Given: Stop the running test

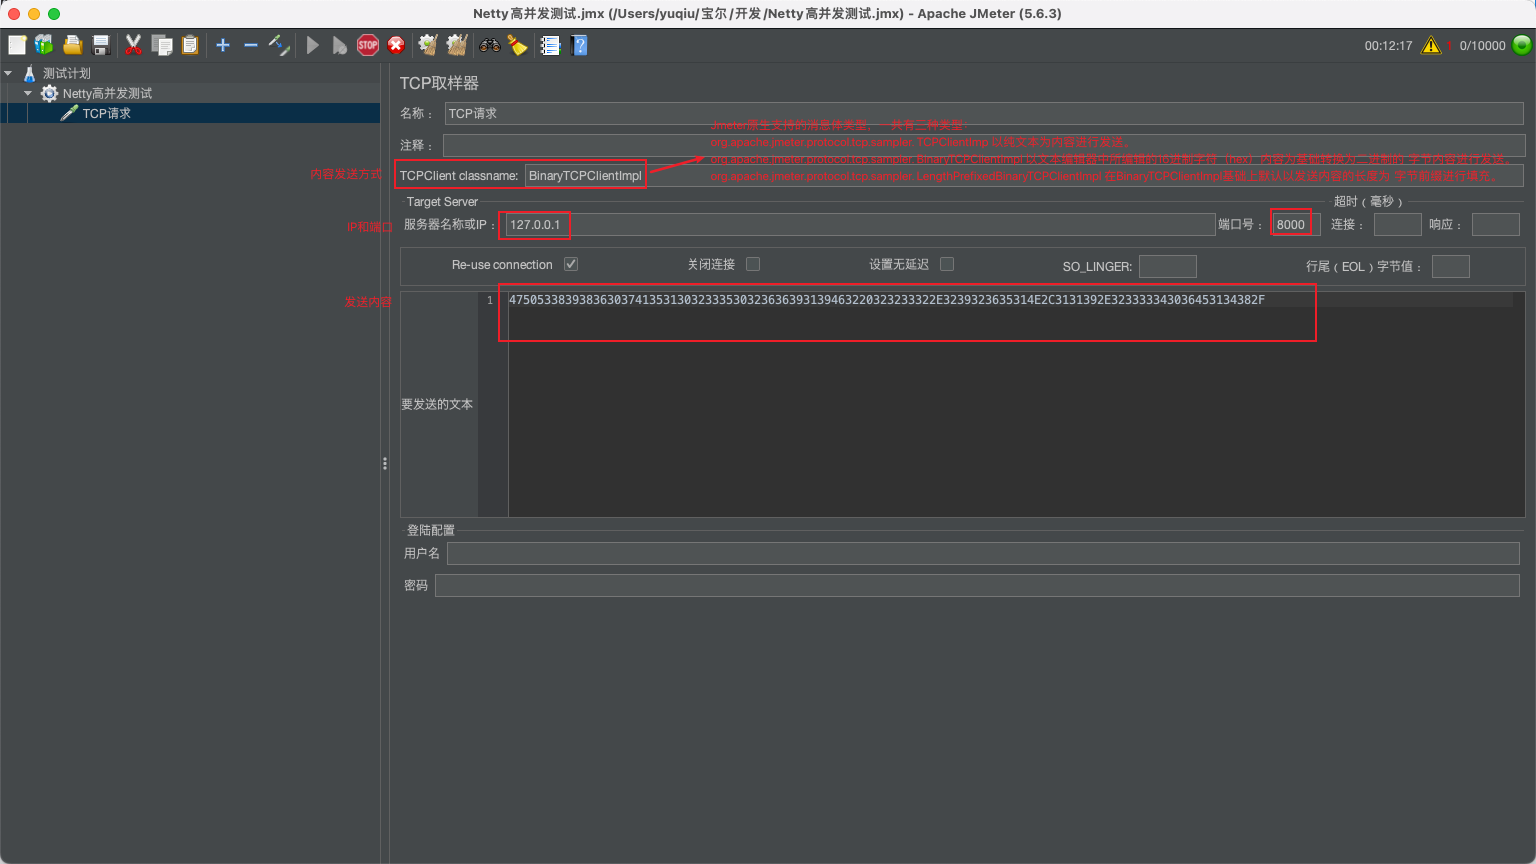Looking at the screenshot, I should 368,45.
